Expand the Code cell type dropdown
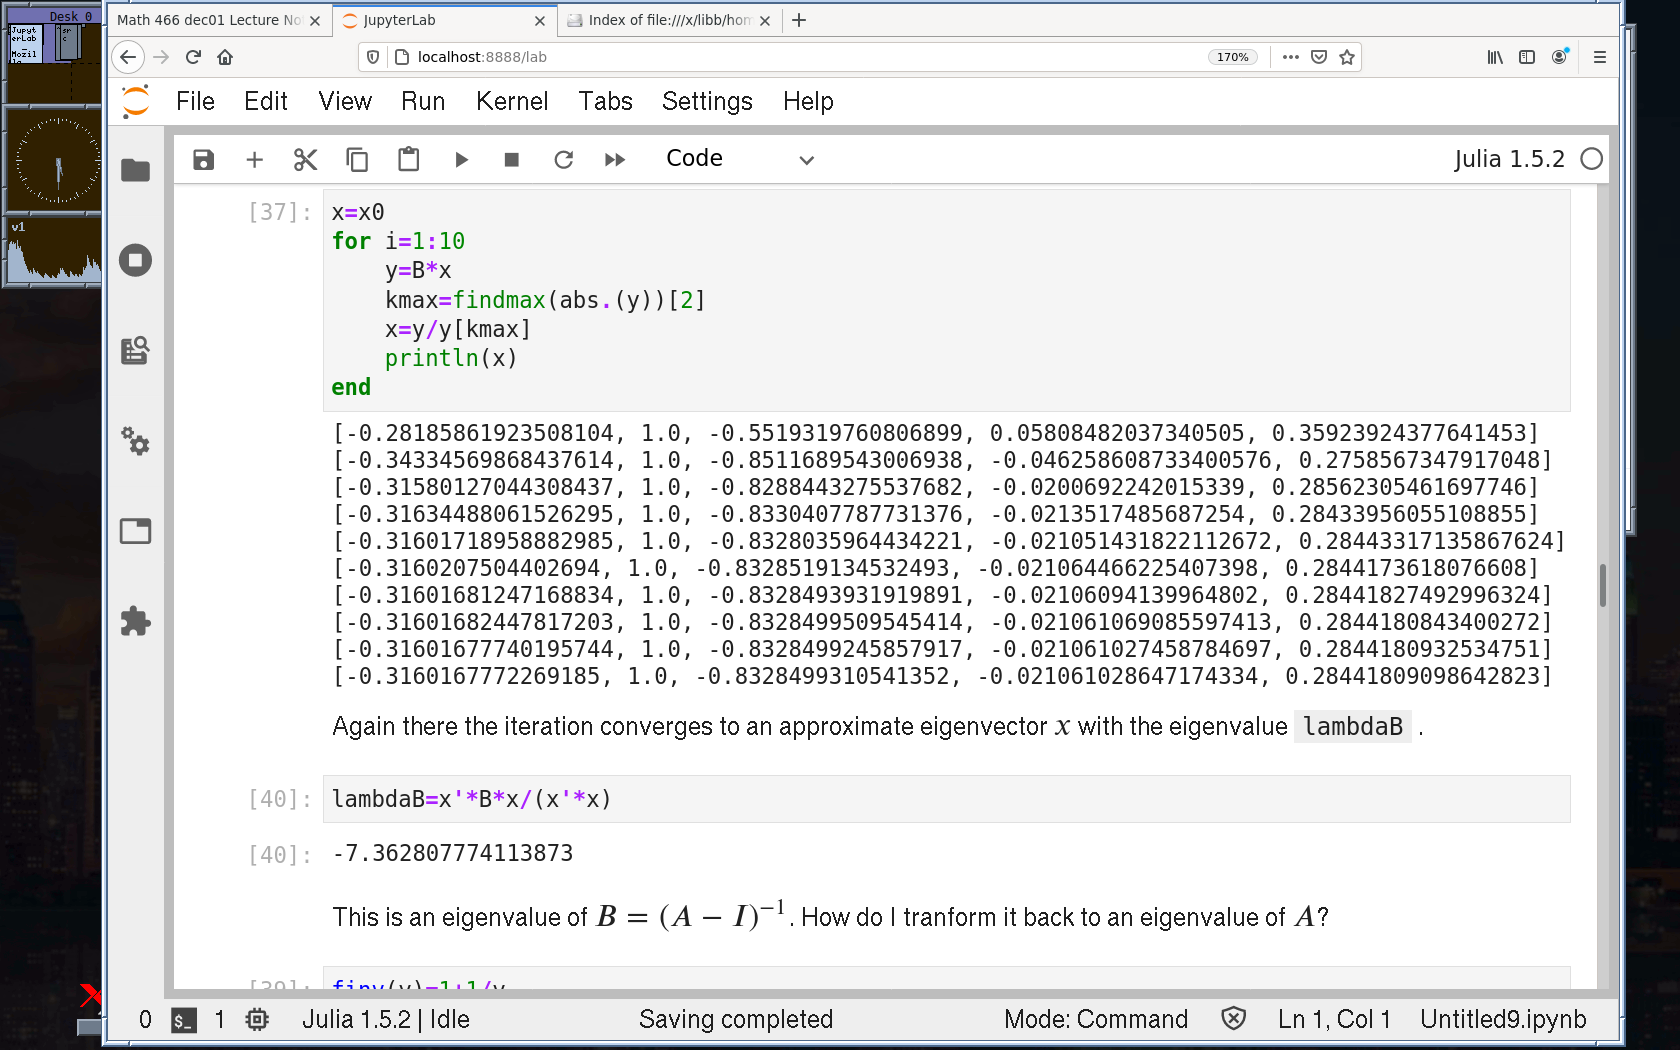This screenshot has height=1050, width=1680. [x=740, y=160]
